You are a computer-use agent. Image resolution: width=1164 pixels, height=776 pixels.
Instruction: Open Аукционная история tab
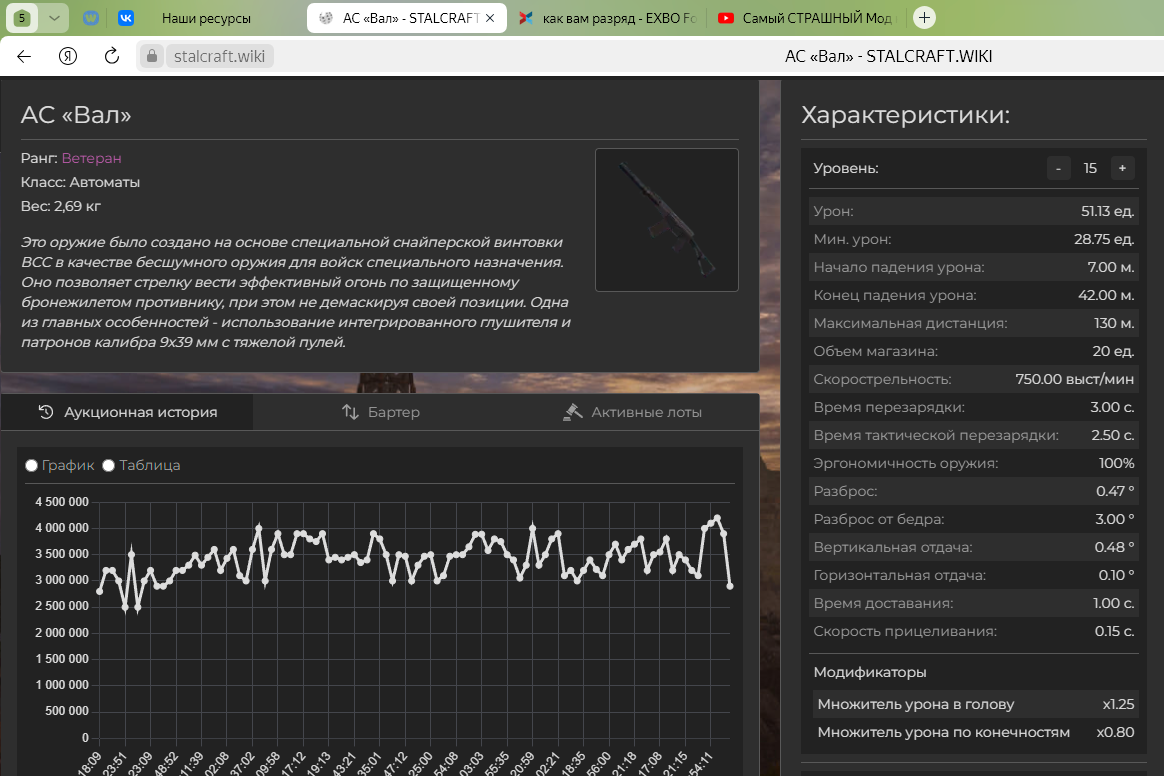pyautogui.click(x=127, y=412)
